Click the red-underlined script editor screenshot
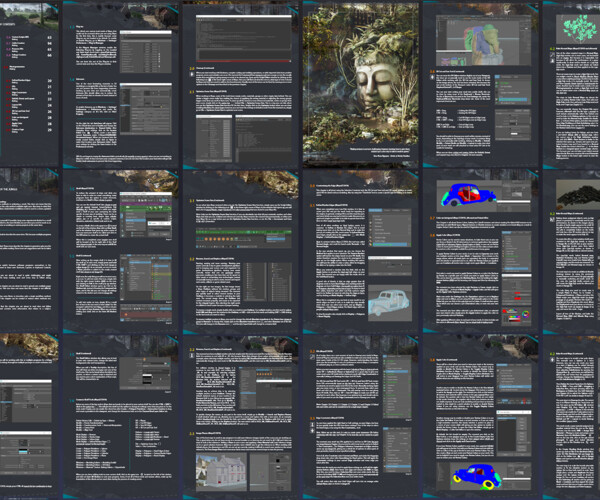 [244, 39]
